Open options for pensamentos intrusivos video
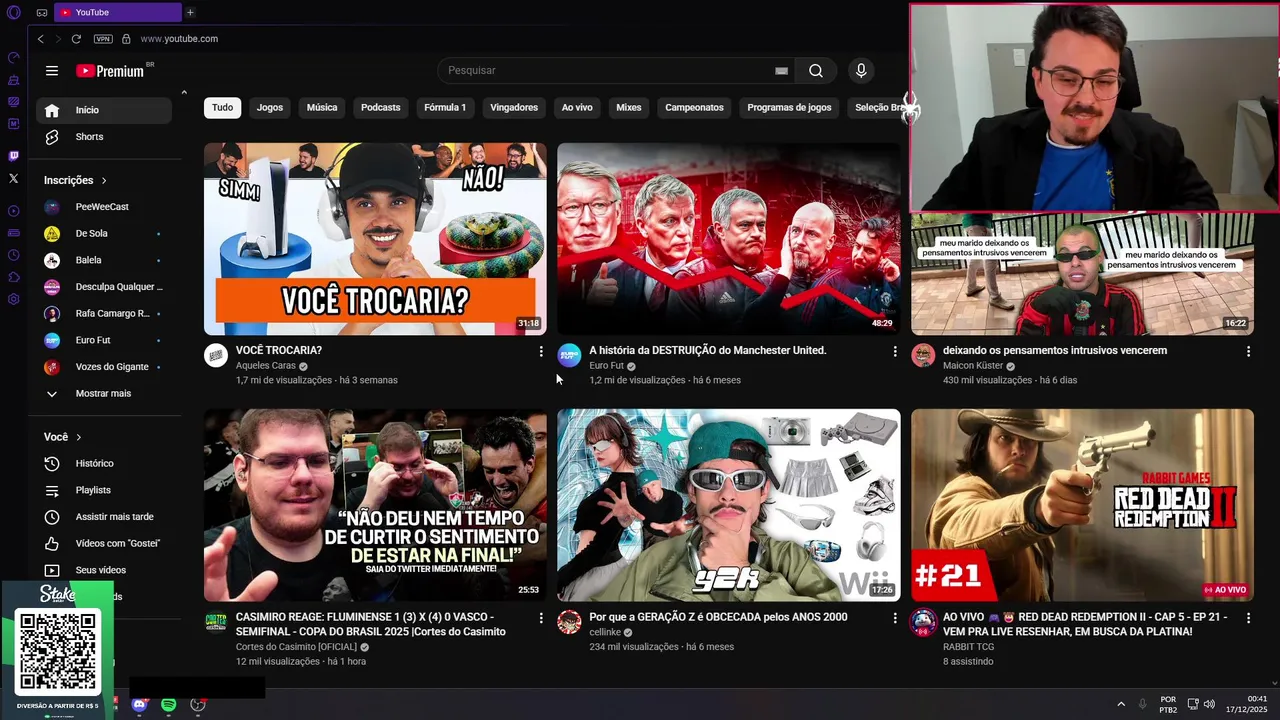 (1248, 352)
